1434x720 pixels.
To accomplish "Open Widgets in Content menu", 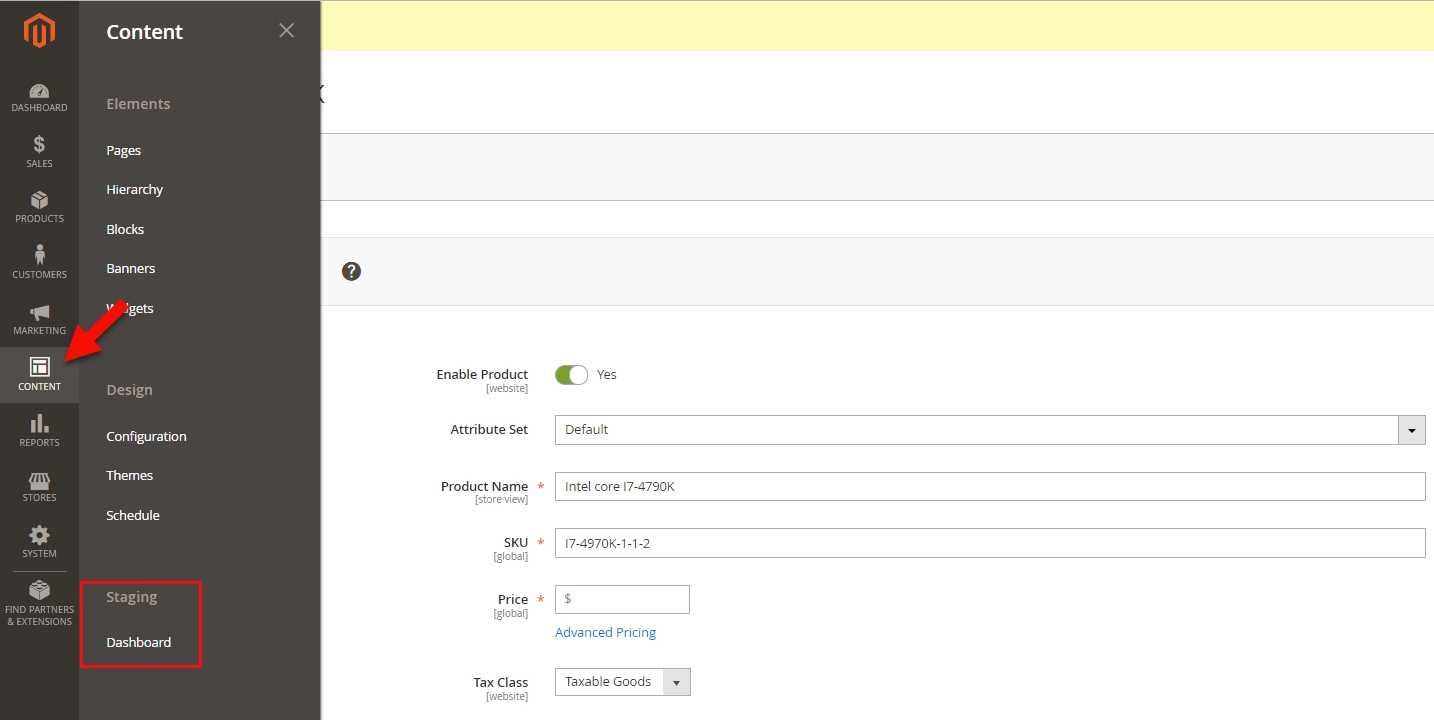I will click(130, 308).
